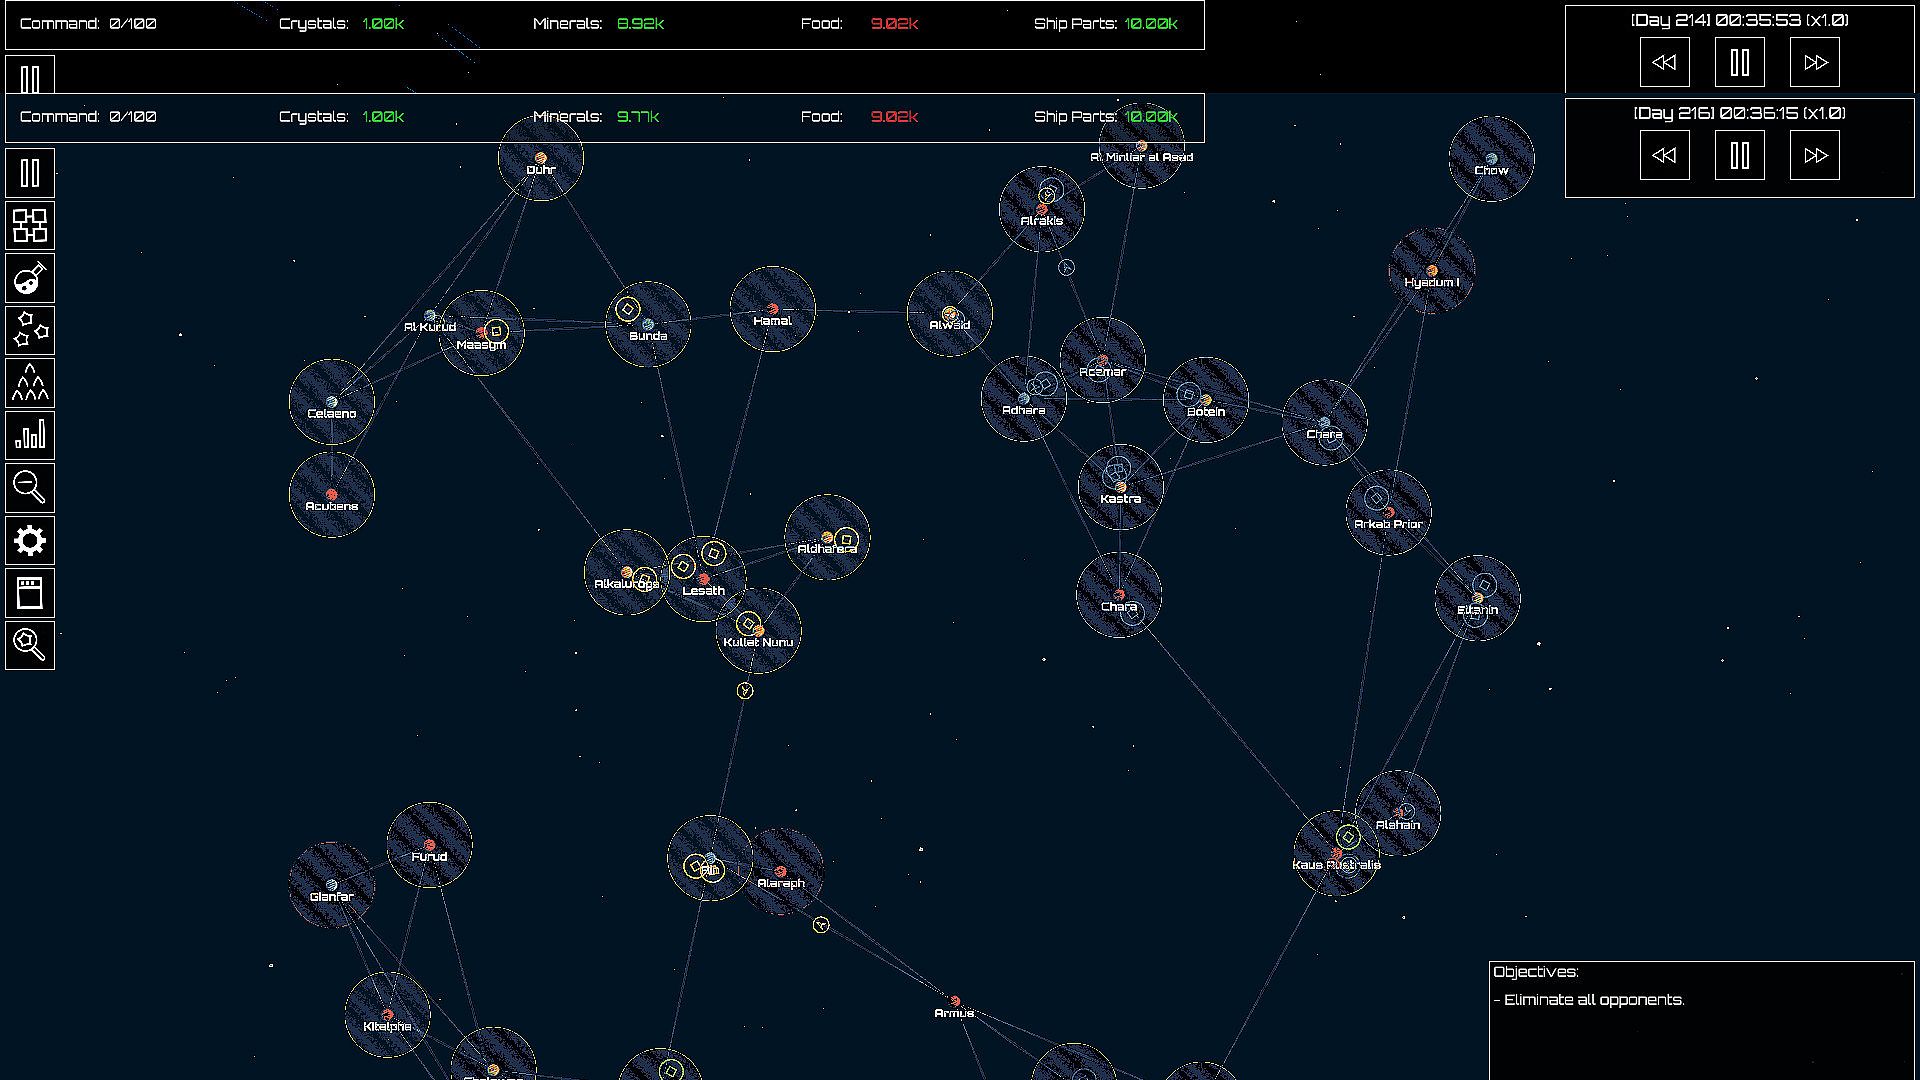Viewport: 1920px width, 1080px height.
Task: Open the stars panel icon
Action: click(x=30, y=330)
